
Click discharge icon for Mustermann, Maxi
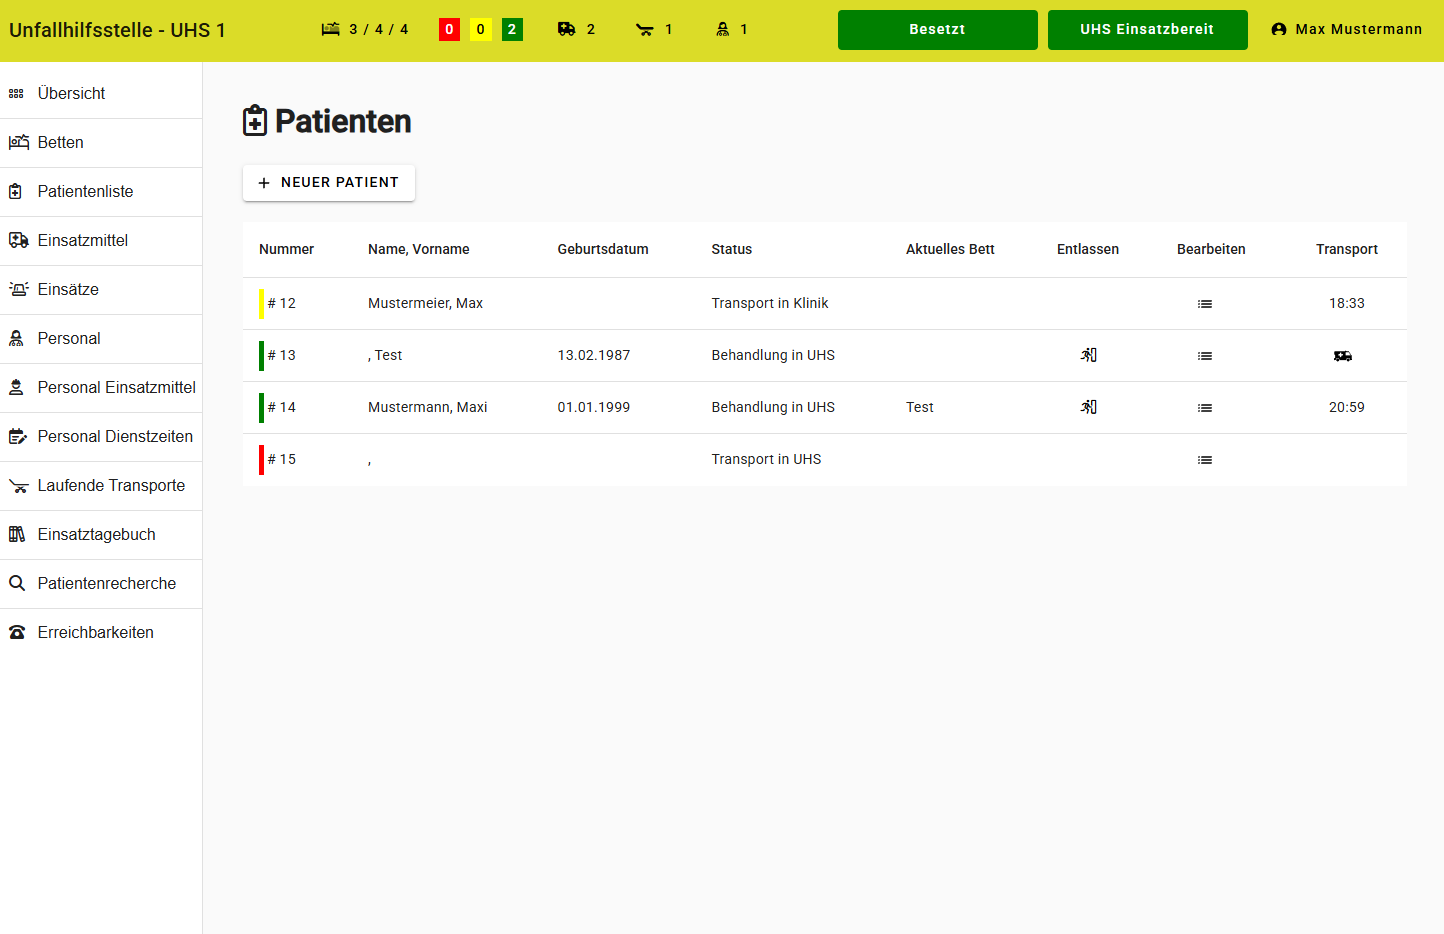tap(1088, 407)
